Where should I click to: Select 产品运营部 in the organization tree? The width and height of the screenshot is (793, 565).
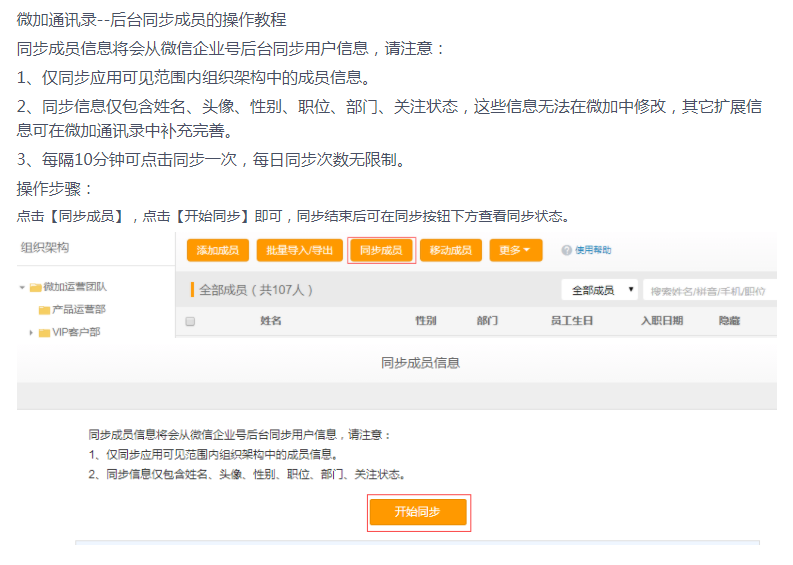pyautogui.click(x=79, y=309)
